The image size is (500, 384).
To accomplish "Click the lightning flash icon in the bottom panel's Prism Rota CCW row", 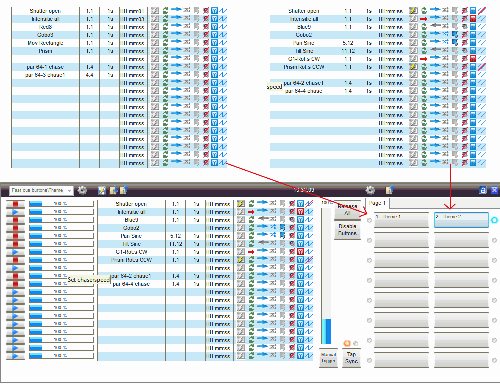I will [241, 260].
